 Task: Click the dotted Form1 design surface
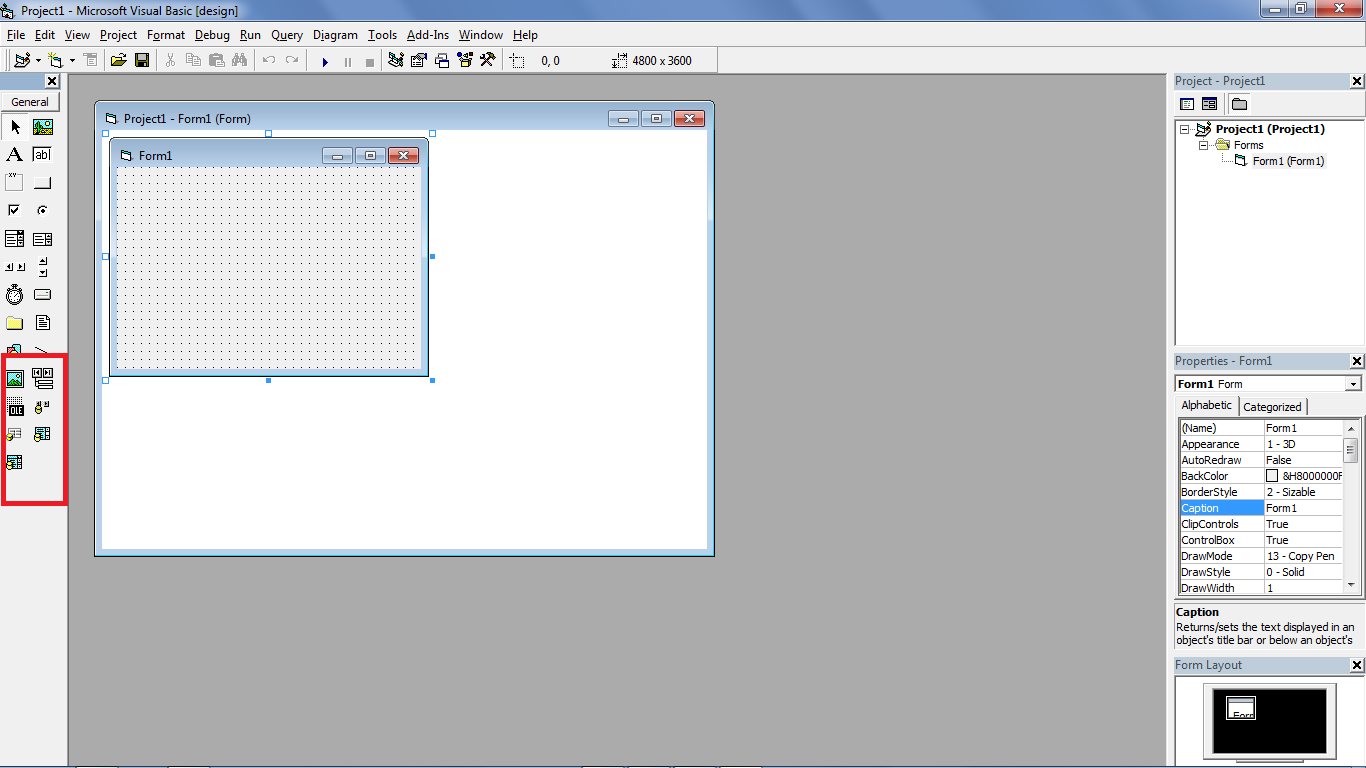268,268
